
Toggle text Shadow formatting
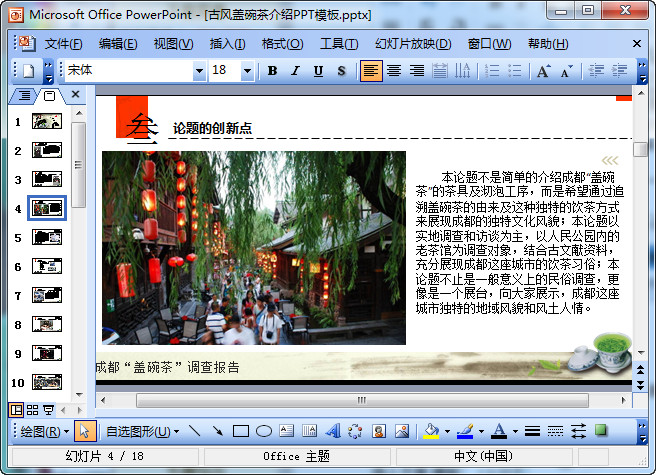point(341,71)
